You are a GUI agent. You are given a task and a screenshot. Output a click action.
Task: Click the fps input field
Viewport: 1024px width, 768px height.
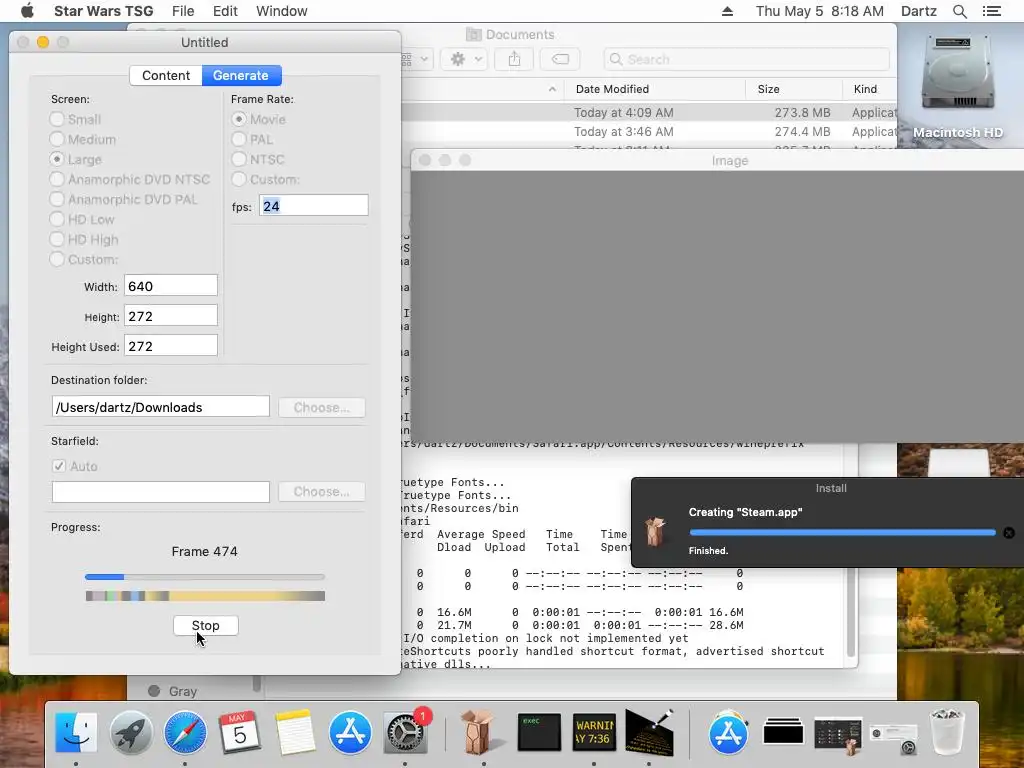point(313,206)
